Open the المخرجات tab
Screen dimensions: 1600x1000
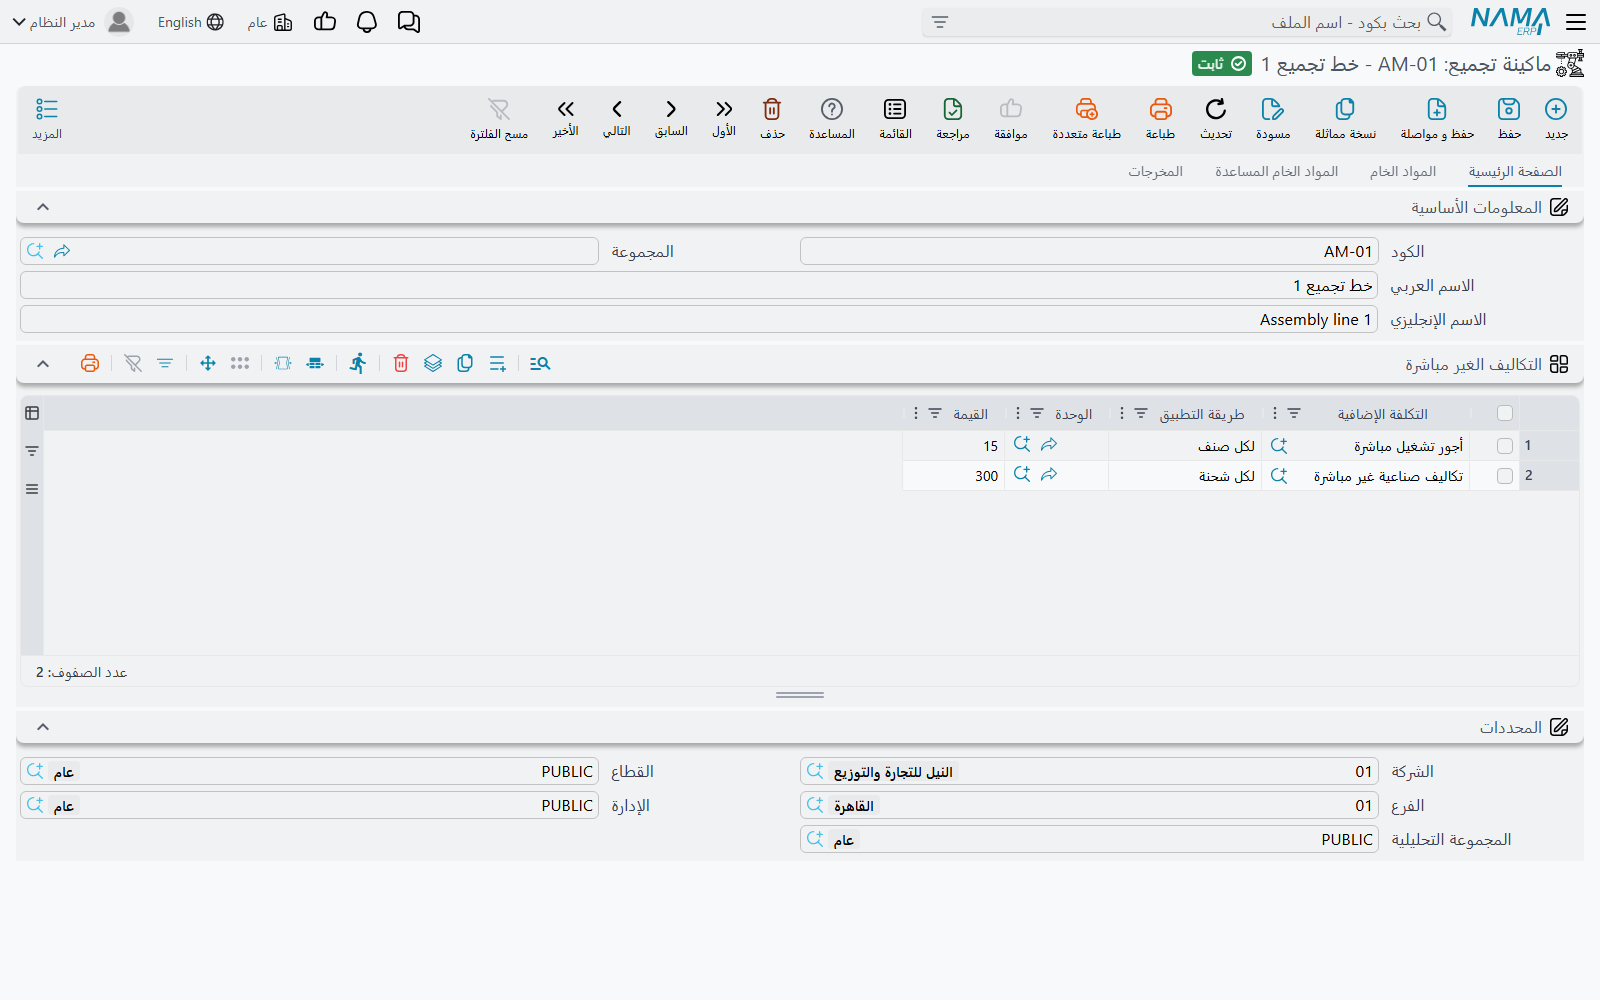coord(1156,171)
